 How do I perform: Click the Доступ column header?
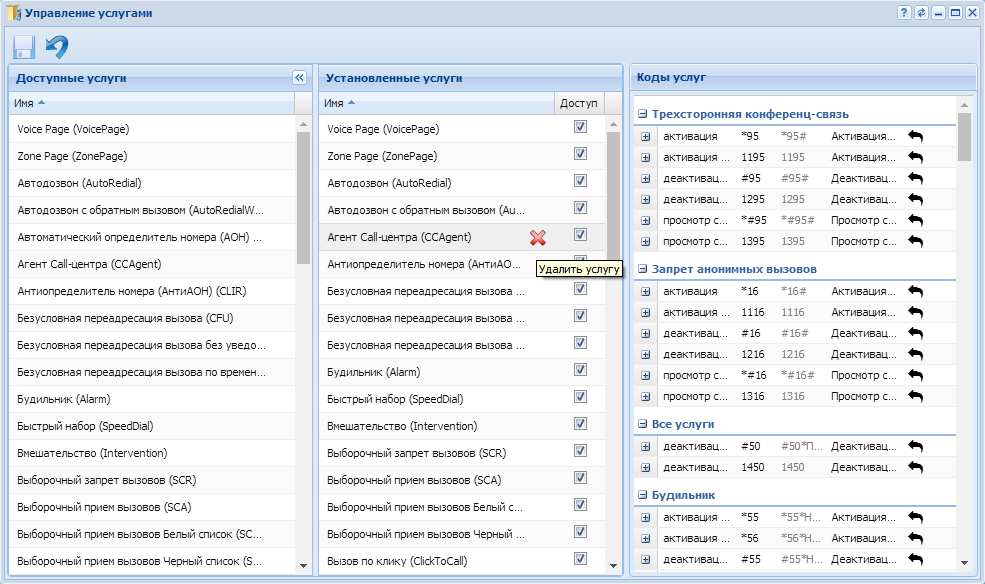click(x=578, y=103)
